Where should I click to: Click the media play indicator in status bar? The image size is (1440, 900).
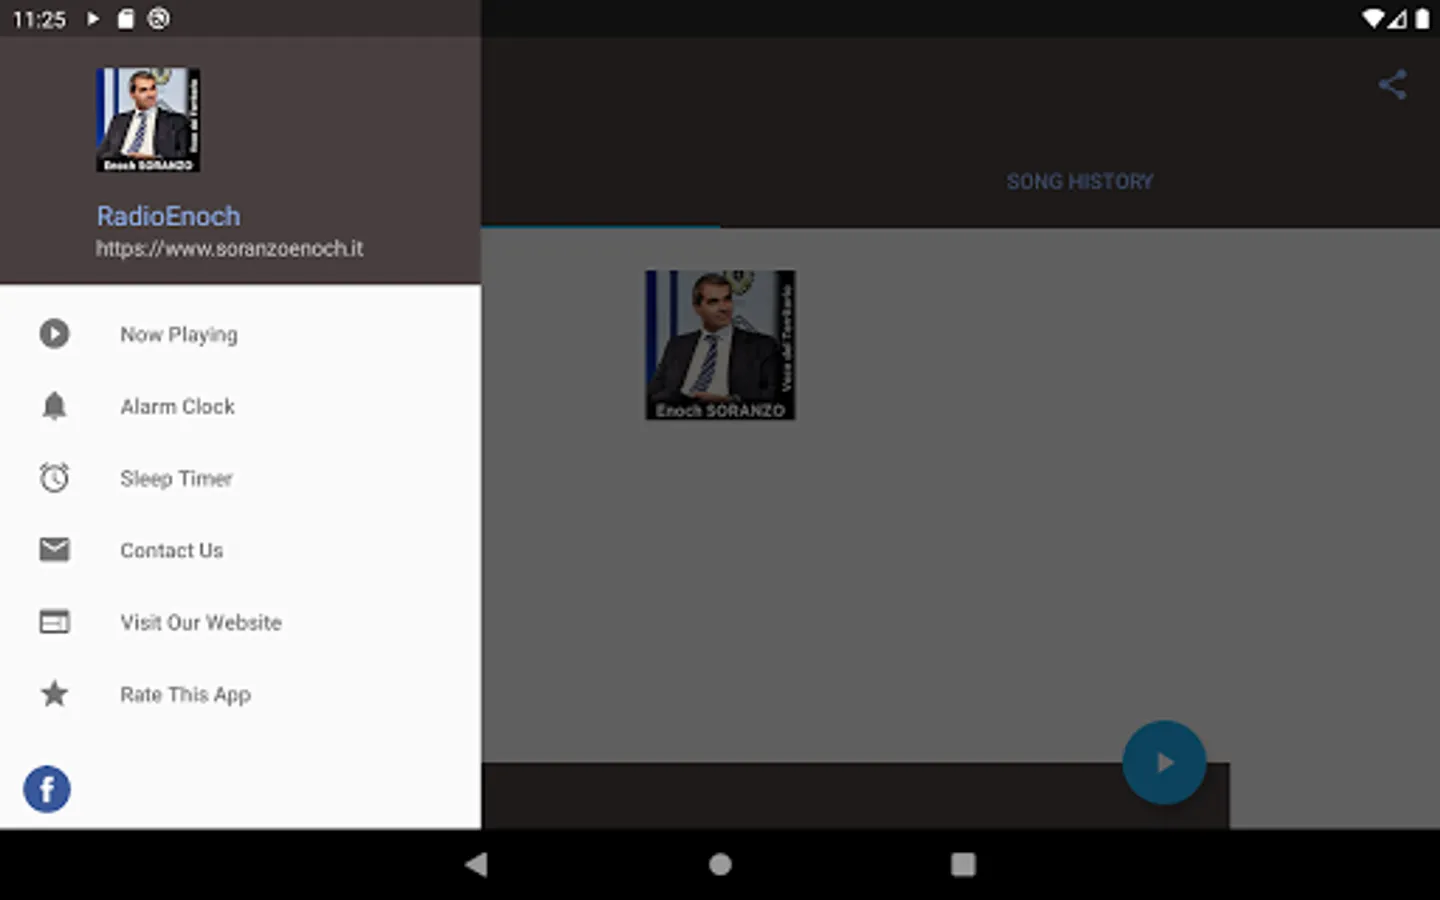[93, 19]
